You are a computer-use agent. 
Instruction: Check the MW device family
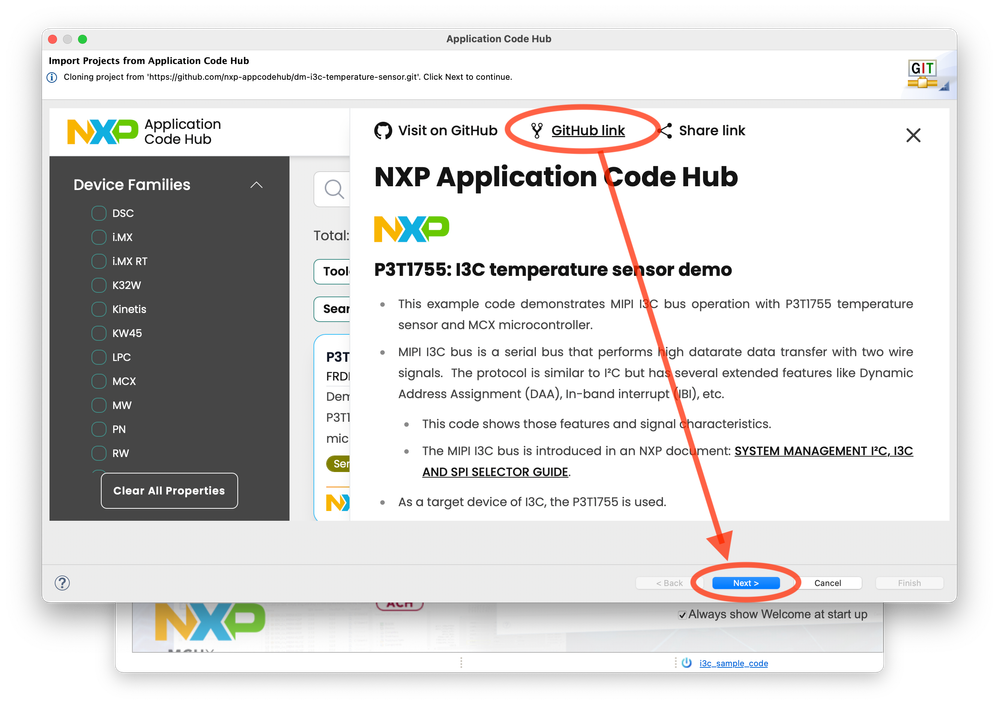(x=99, y=405)
